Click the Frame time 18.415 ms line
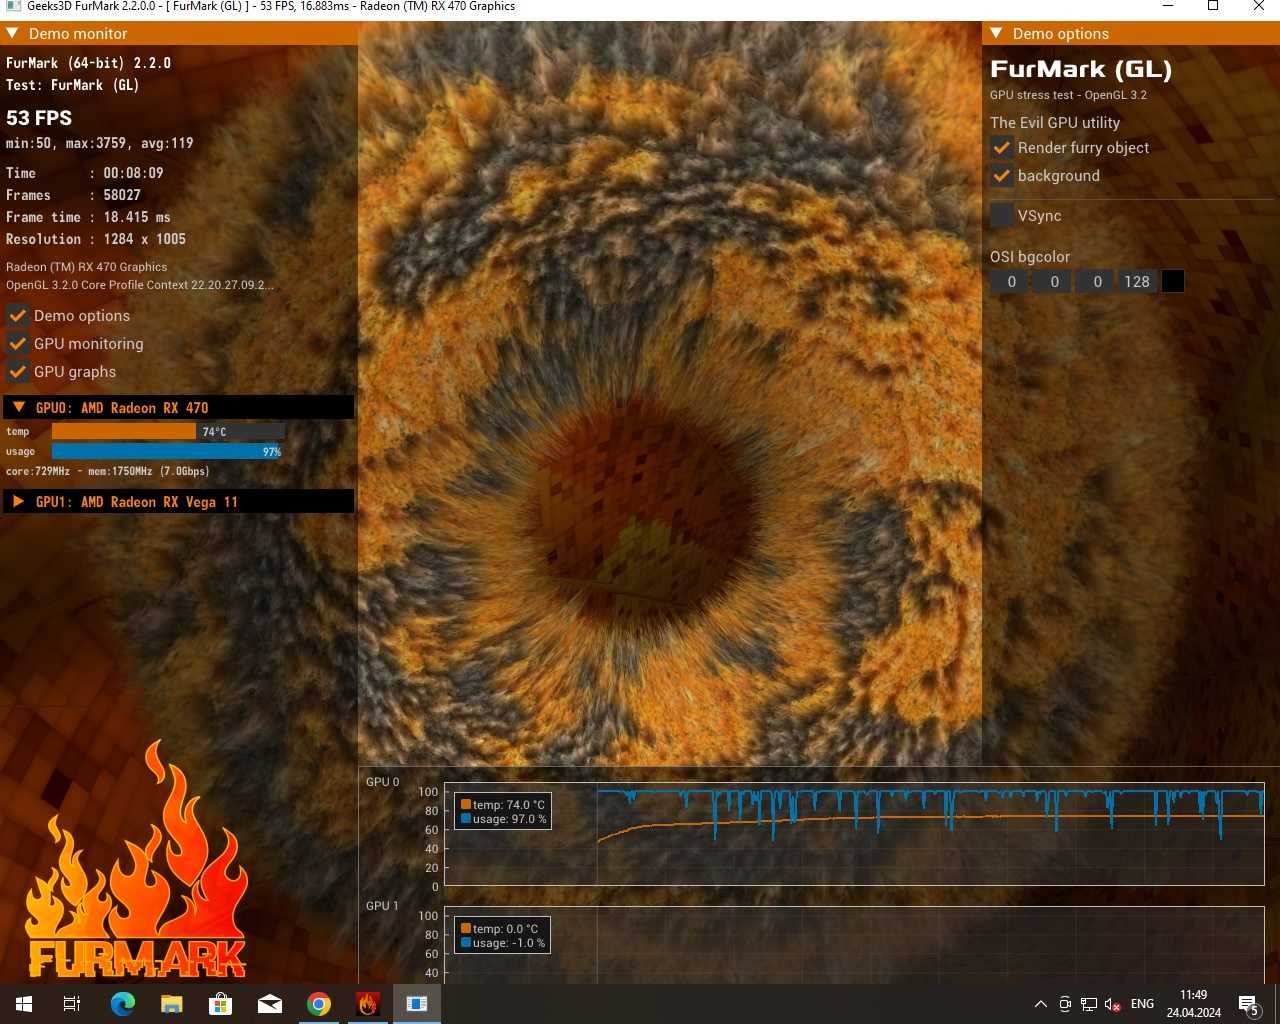This screenshot has width=1280, height=1024. click(88, 217)
